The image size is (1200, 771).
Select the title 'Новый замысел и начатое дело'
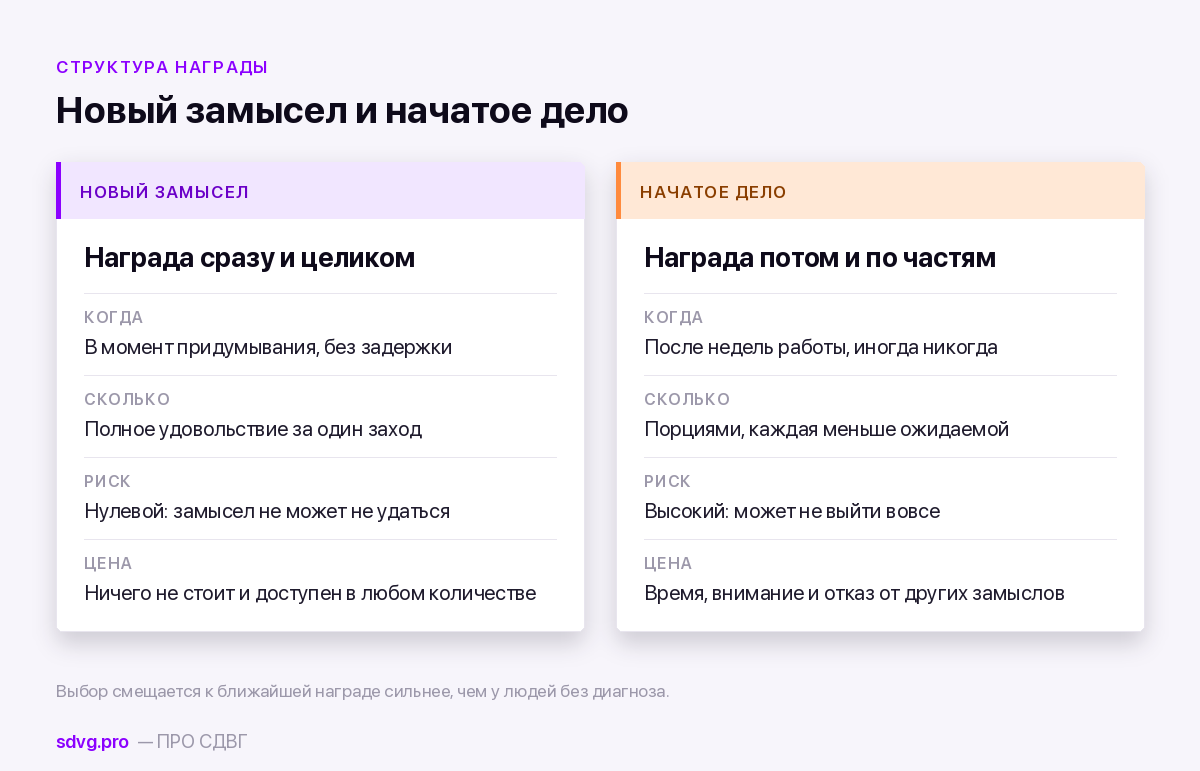(342, 111)
